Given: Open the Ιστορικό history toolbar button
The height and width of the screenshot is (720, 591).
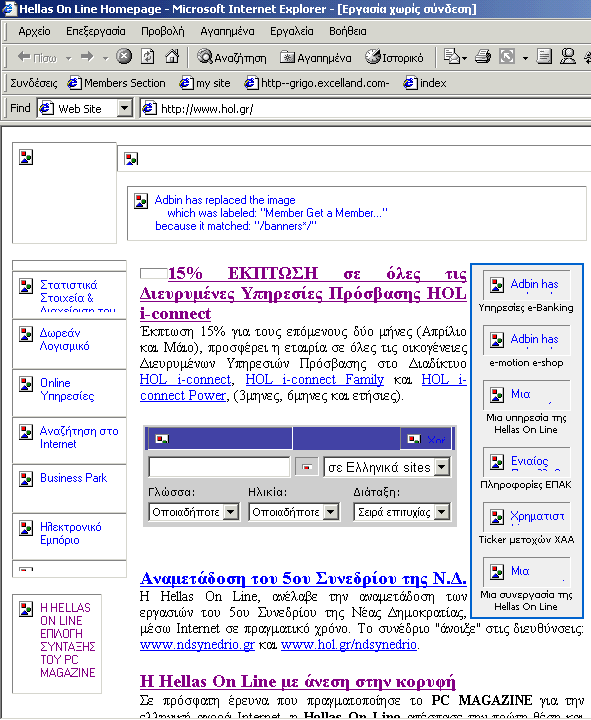Looking at the screenshot, I should tap(394, 57).
